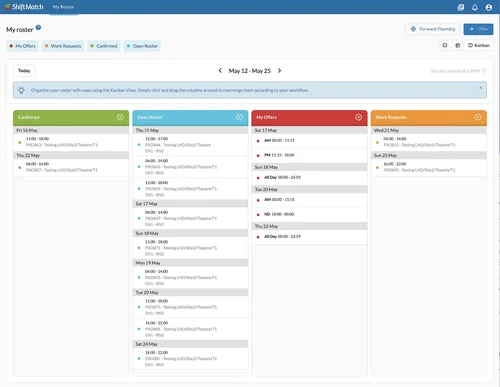Select the Confirmed column header
500x387 pixels.
point(71,118)
